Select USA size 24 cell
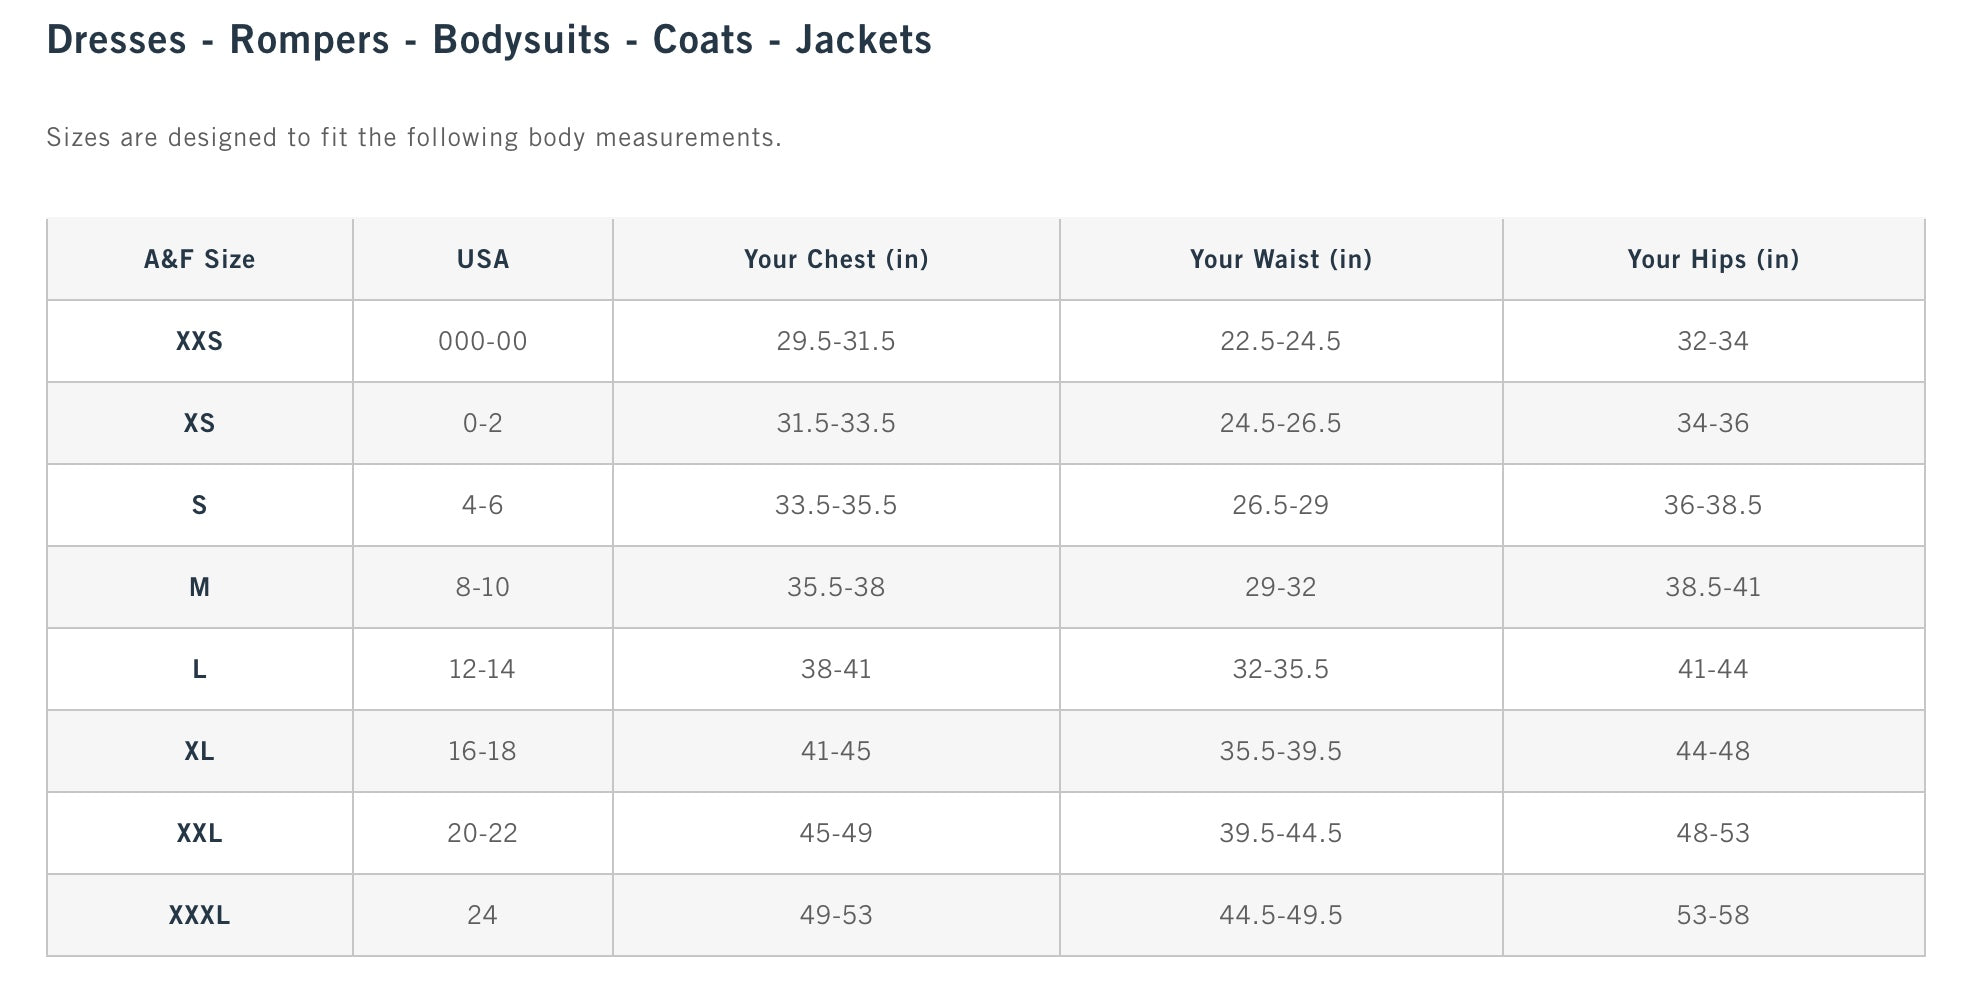1970x998 pixels. tap(482, 916)
